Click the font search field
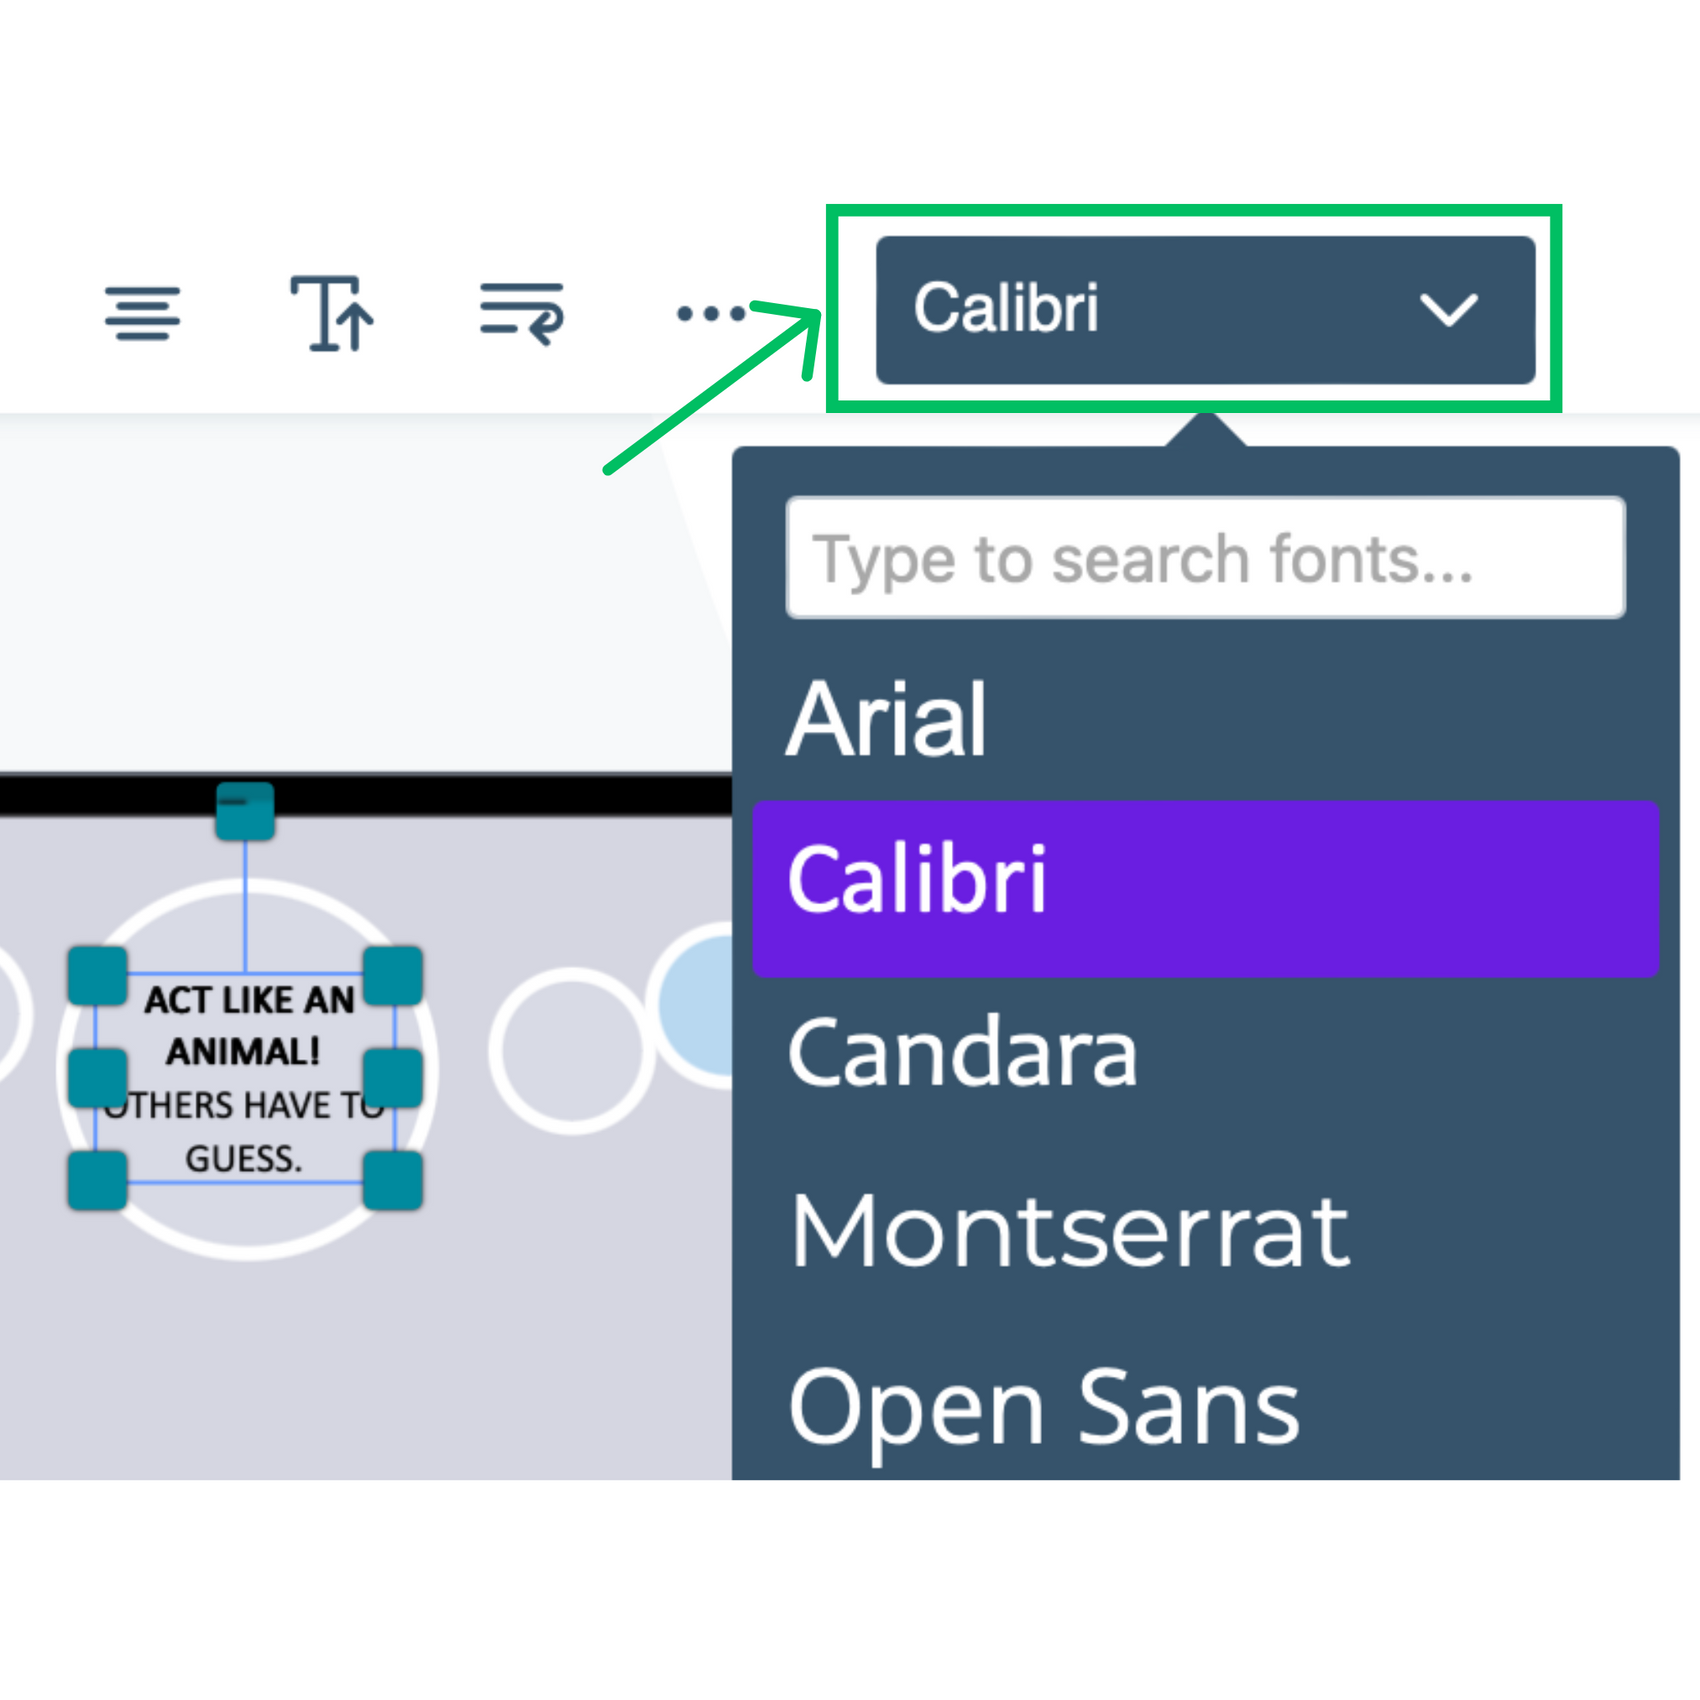Viewport: 1700px width, 1700px height. click(x=1205, y=558)
